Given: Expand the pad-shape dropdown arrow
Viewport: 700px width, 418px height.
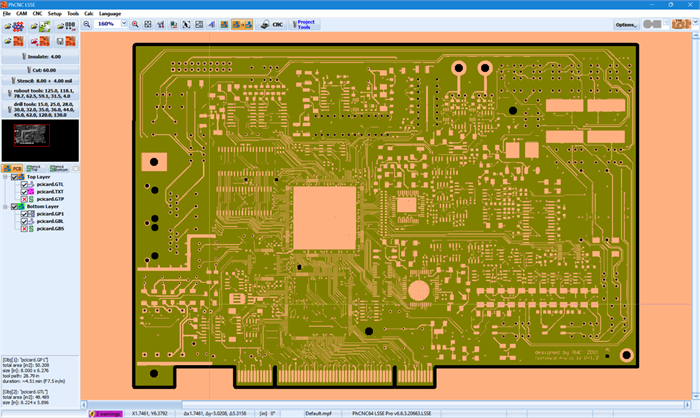Looking at the screenshot, I should click(x=666, y=22).
